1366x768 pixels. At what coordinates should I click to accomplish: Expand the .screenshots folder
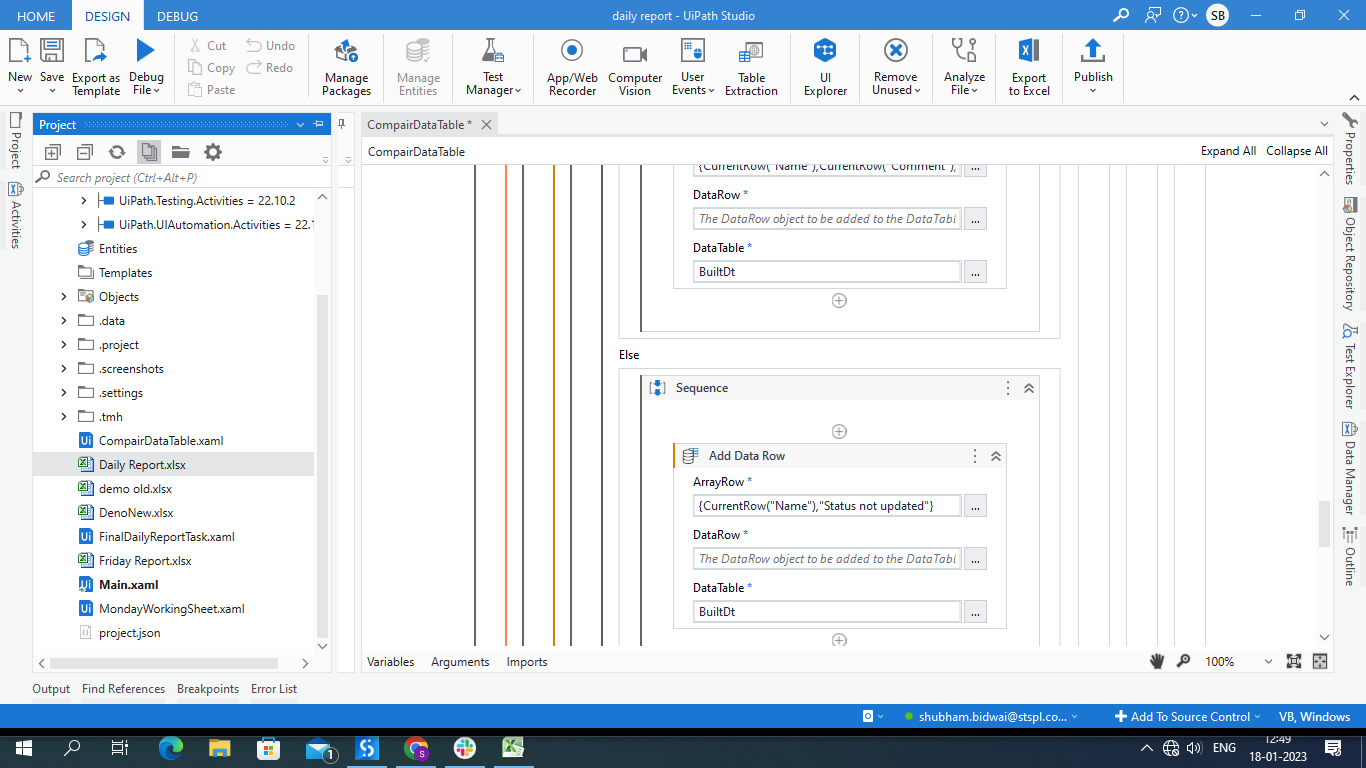[64, 369]
